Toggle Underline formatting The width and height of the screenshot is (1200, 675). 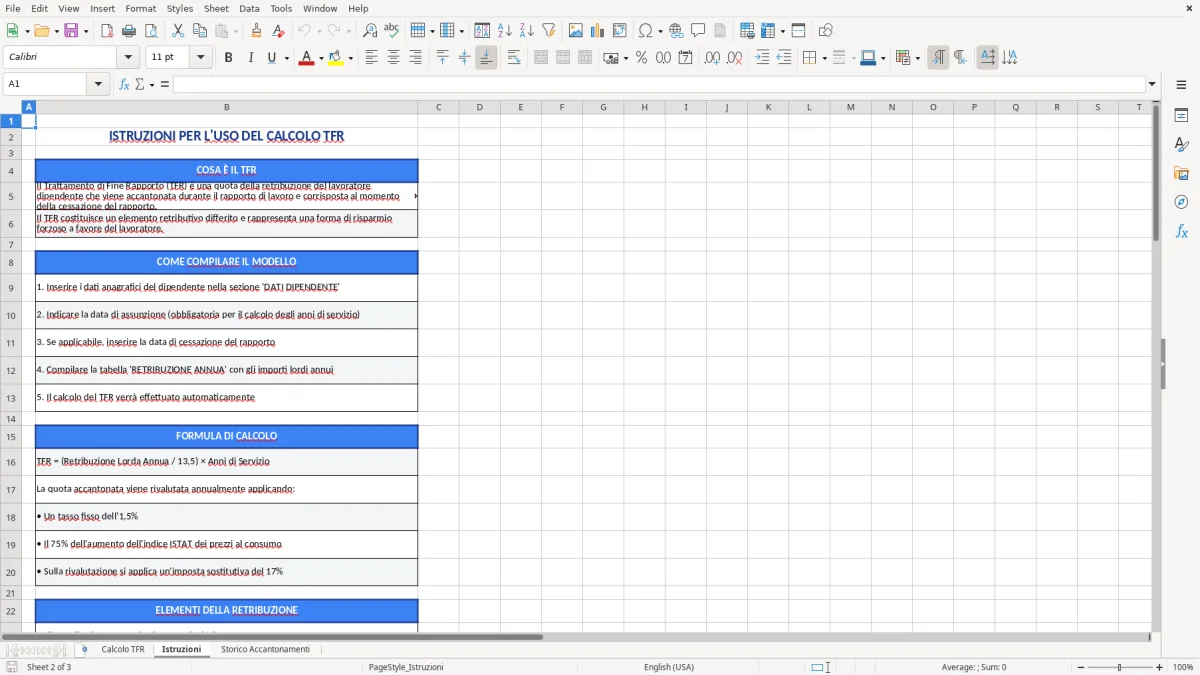271,58
